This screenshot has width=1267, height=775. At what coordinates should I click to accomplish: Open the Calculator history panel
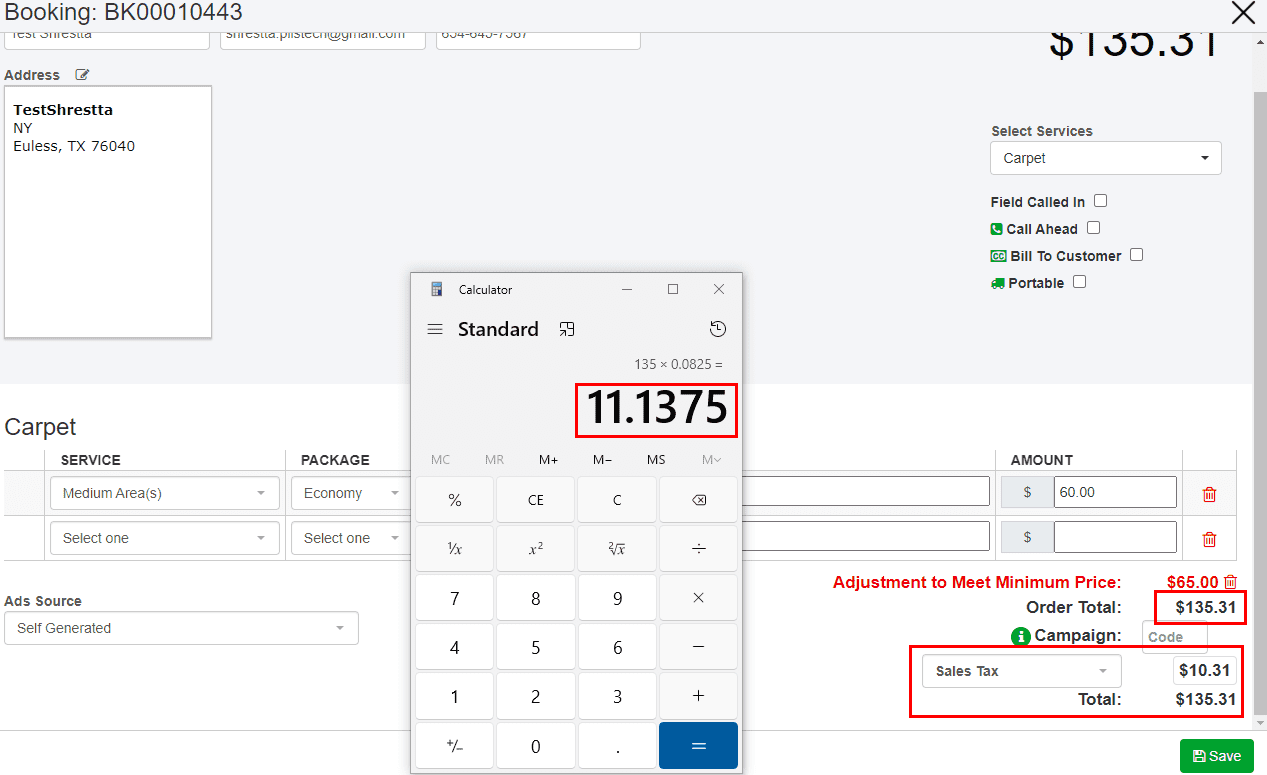tap(717, 329)
